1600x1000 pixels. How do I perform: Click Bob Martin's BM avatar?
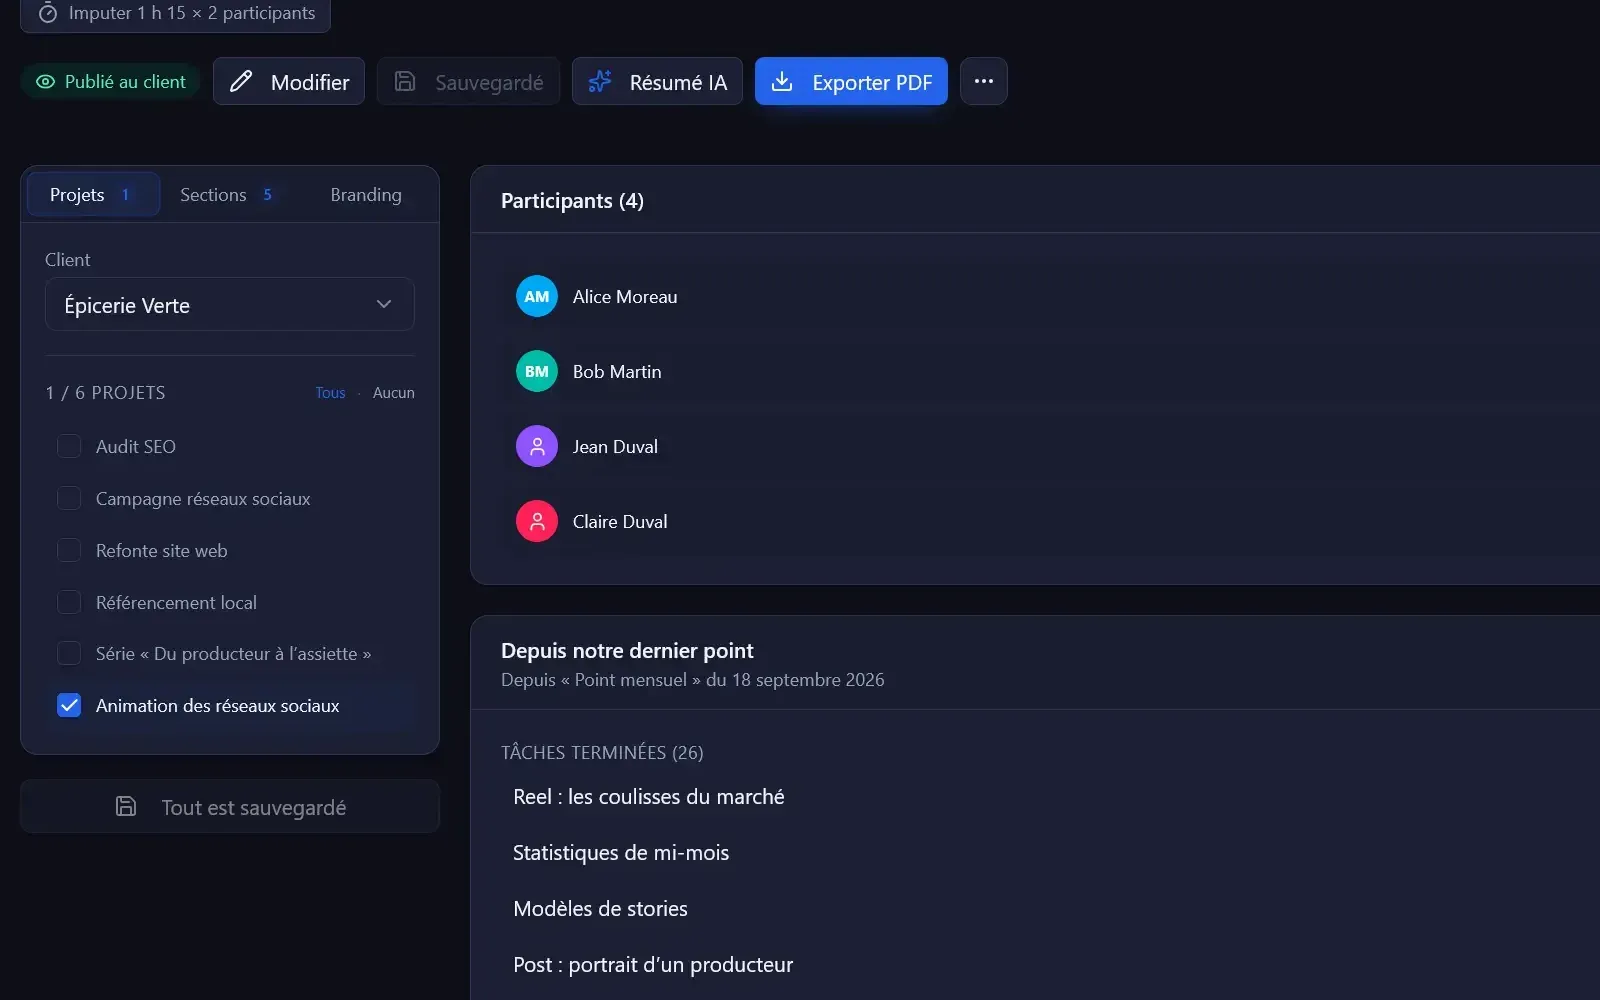(537, 371)
